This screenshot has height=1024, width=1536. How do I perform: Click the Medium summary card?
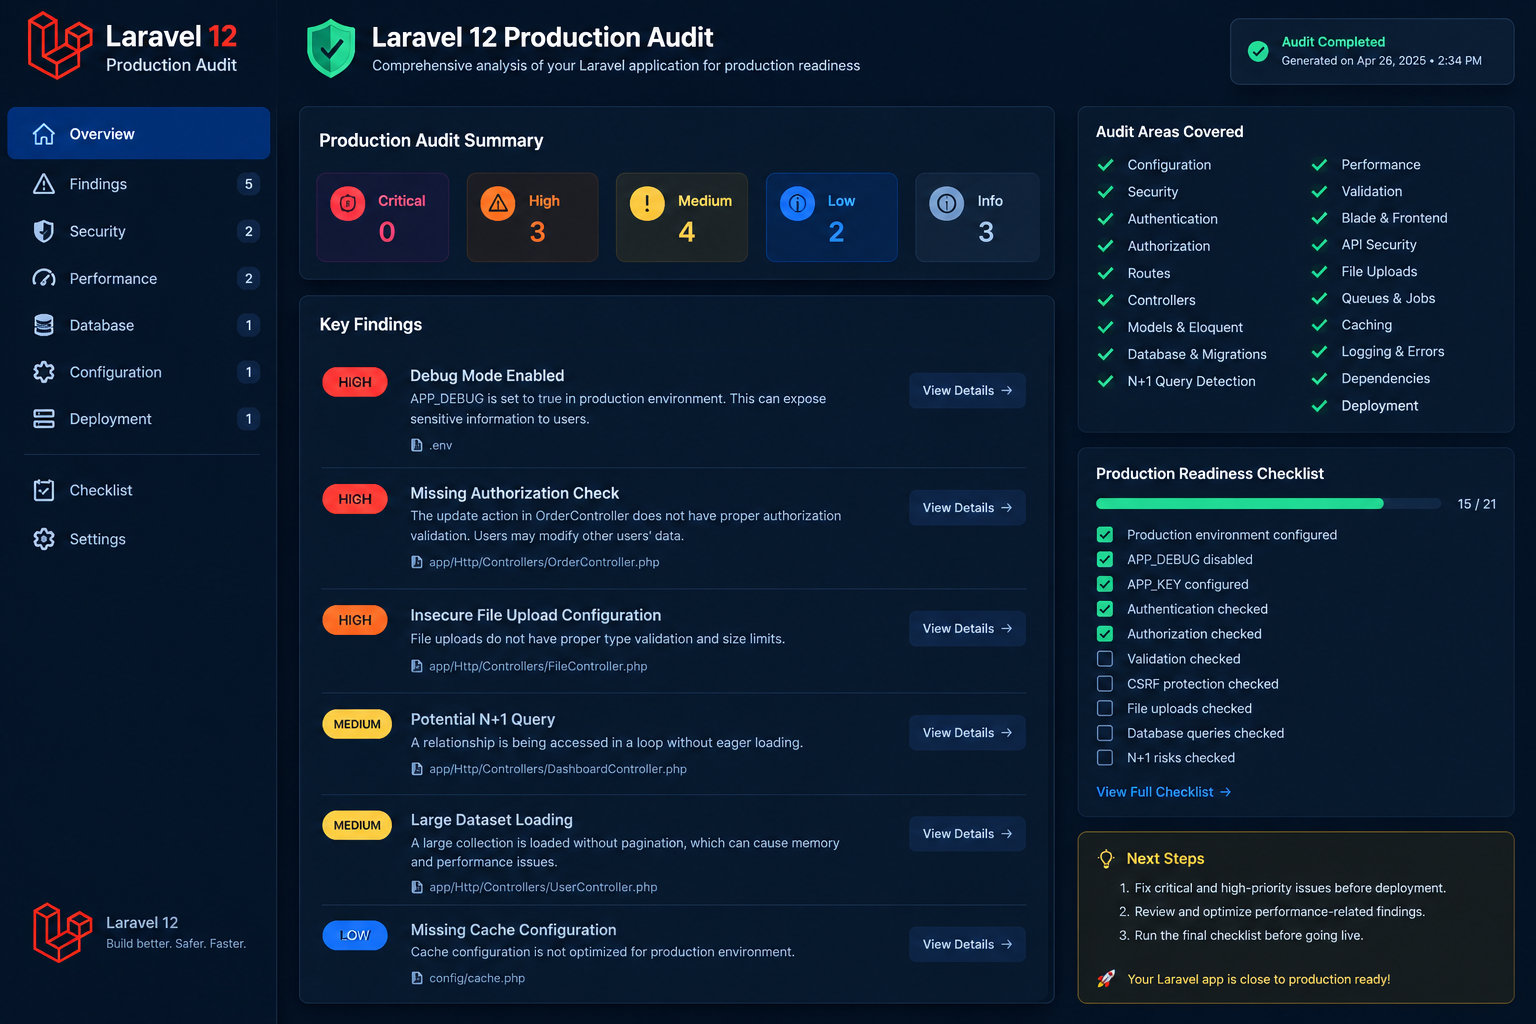pos(682,217)
